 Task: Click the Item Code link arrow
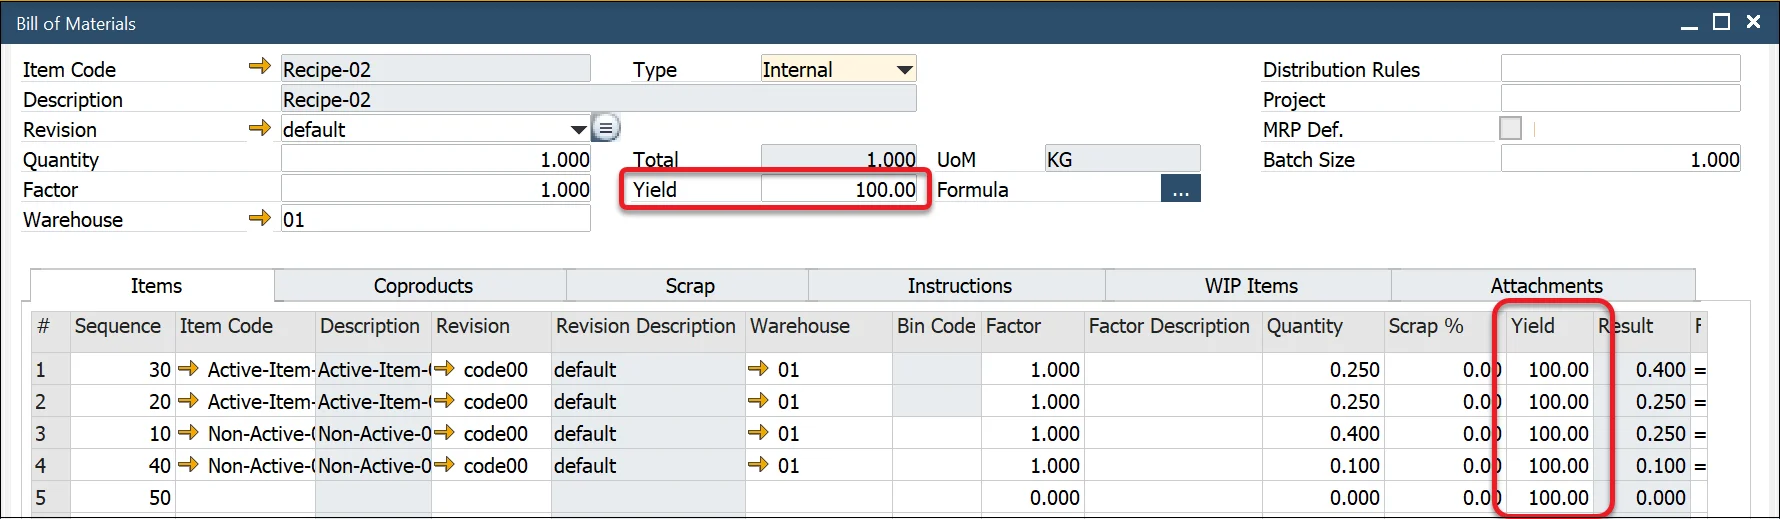click(259, 67)
